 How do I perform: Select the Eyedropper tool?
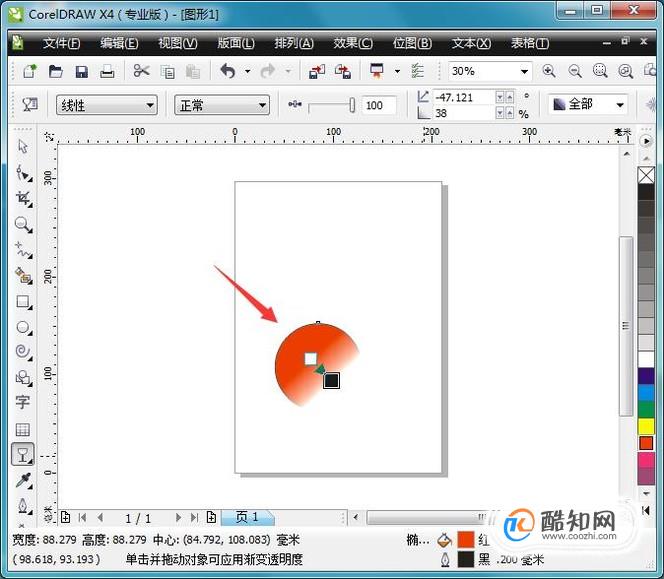click(23, 480)
